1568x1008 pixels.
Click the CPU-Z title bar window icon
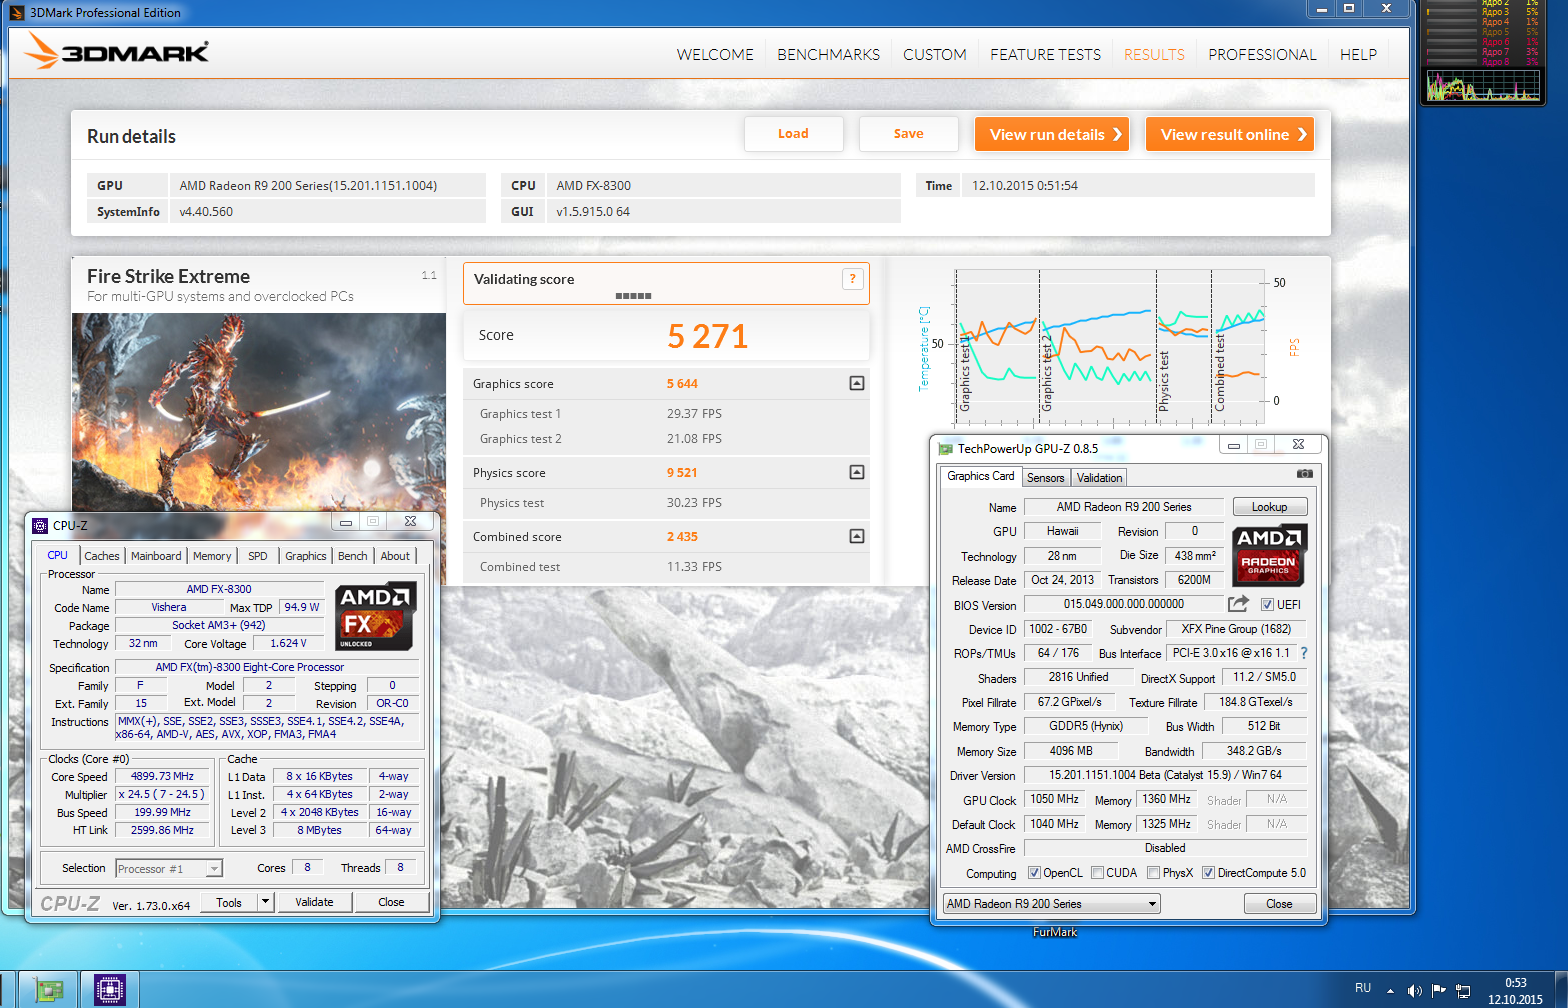40,525
